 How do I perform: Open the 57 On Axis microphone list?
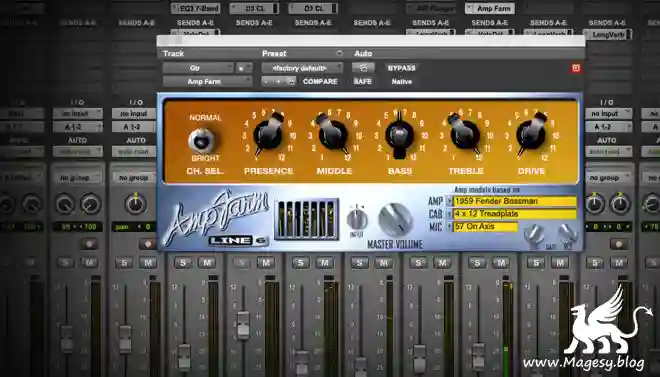[x=485, y=226]
